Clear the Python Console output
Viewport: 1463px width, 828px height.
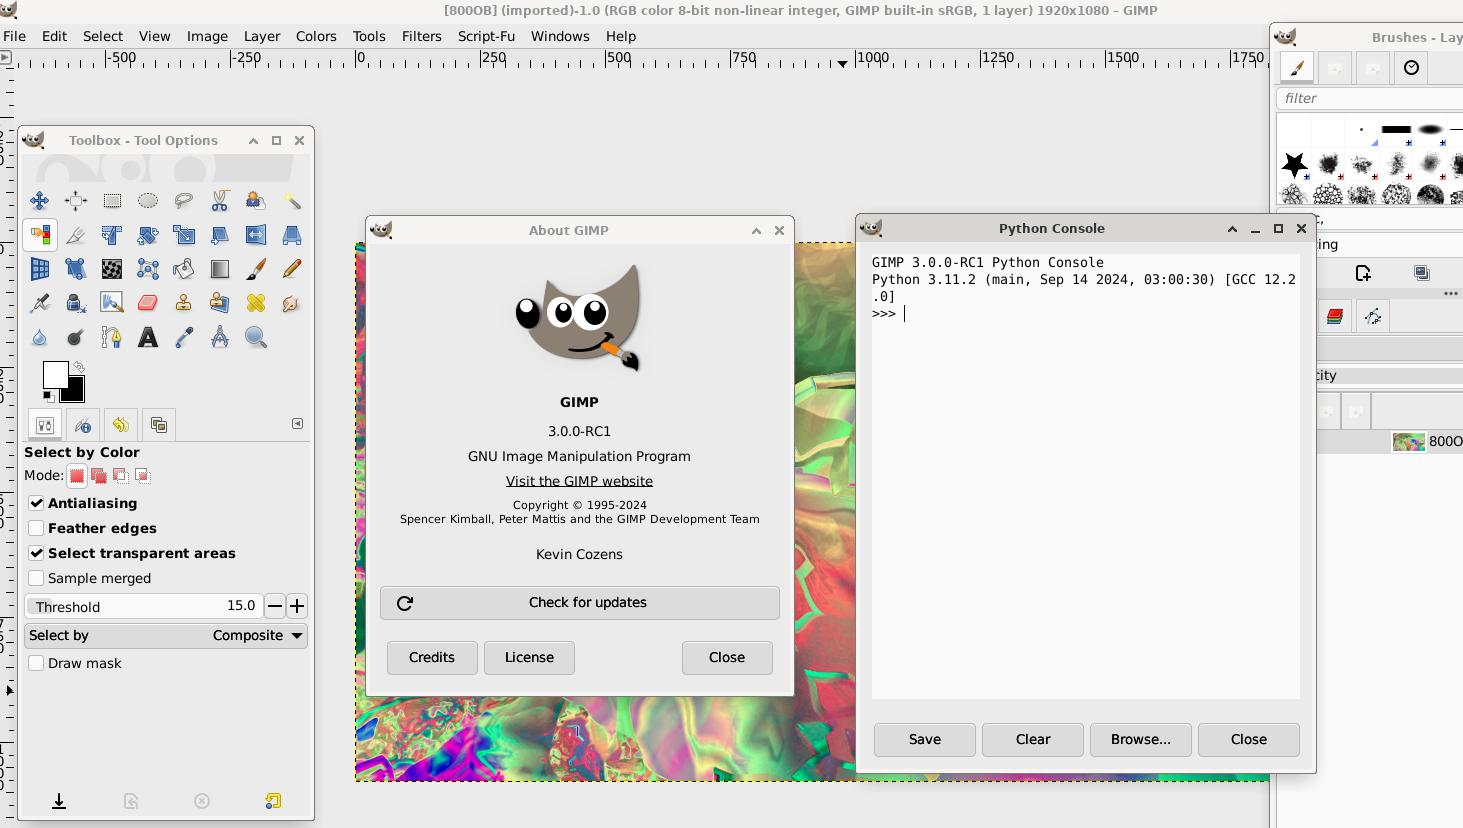tap(1033, 740)
